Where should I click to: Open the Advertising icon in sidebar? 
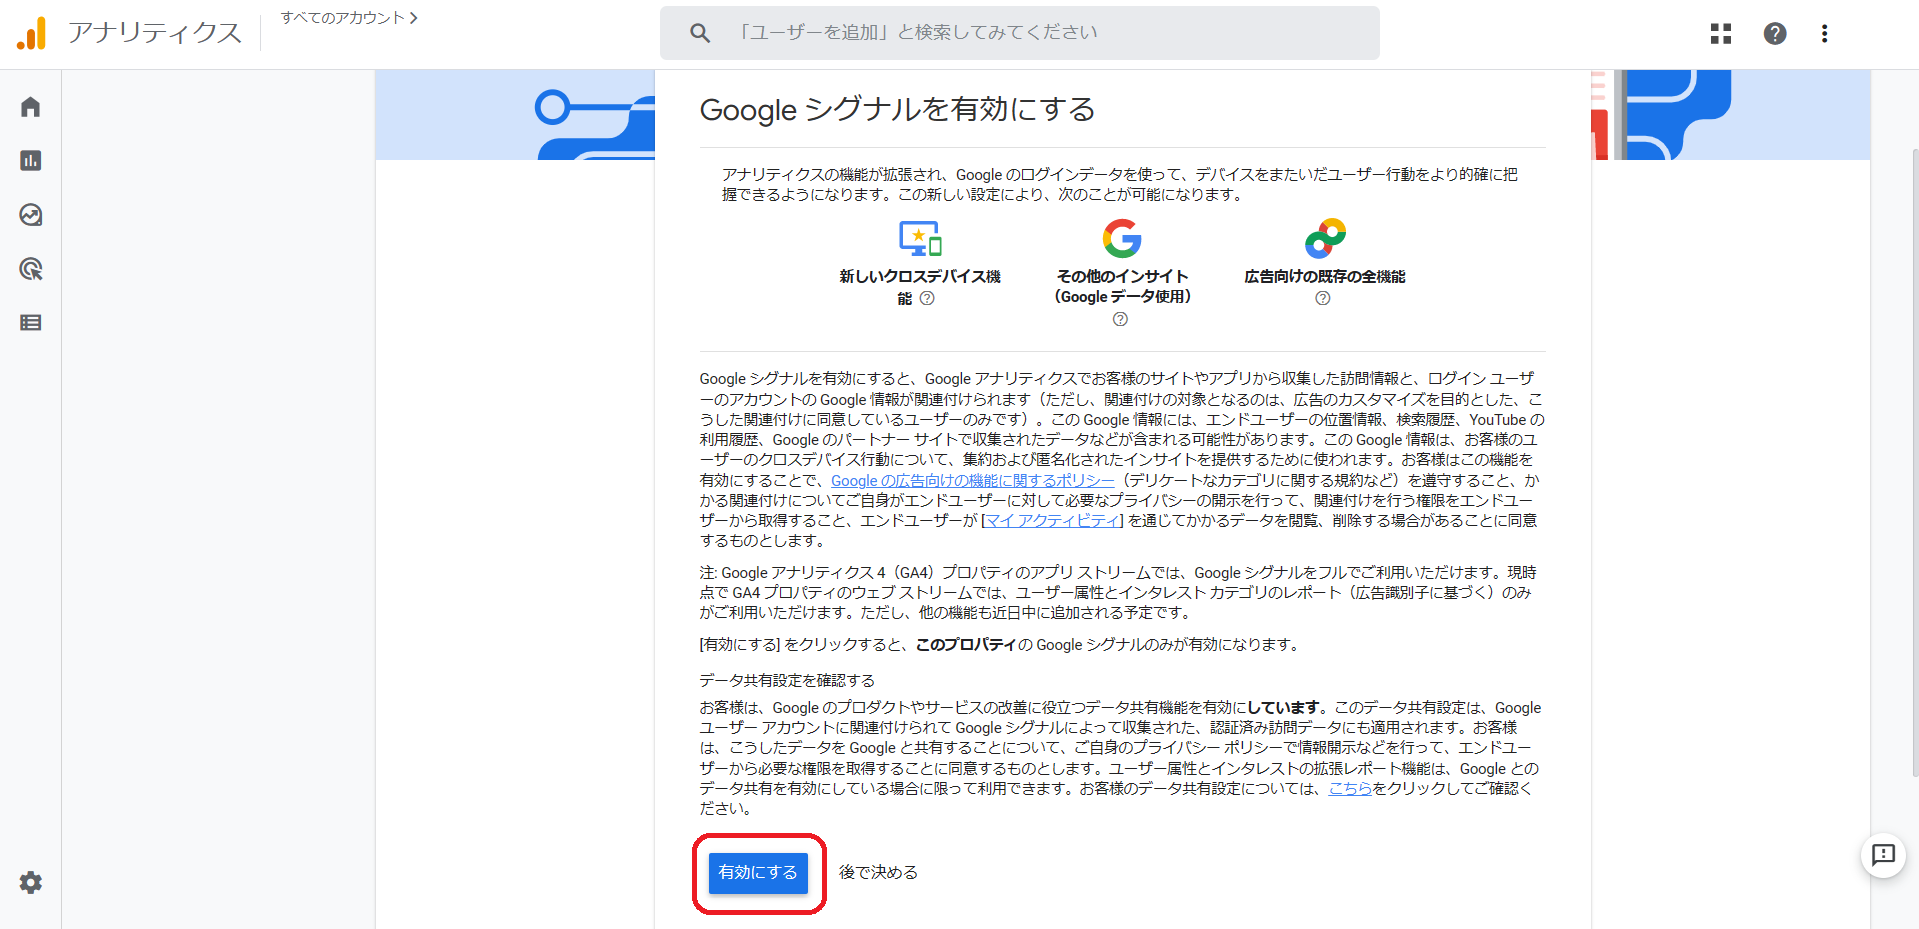tap(31, 269)
